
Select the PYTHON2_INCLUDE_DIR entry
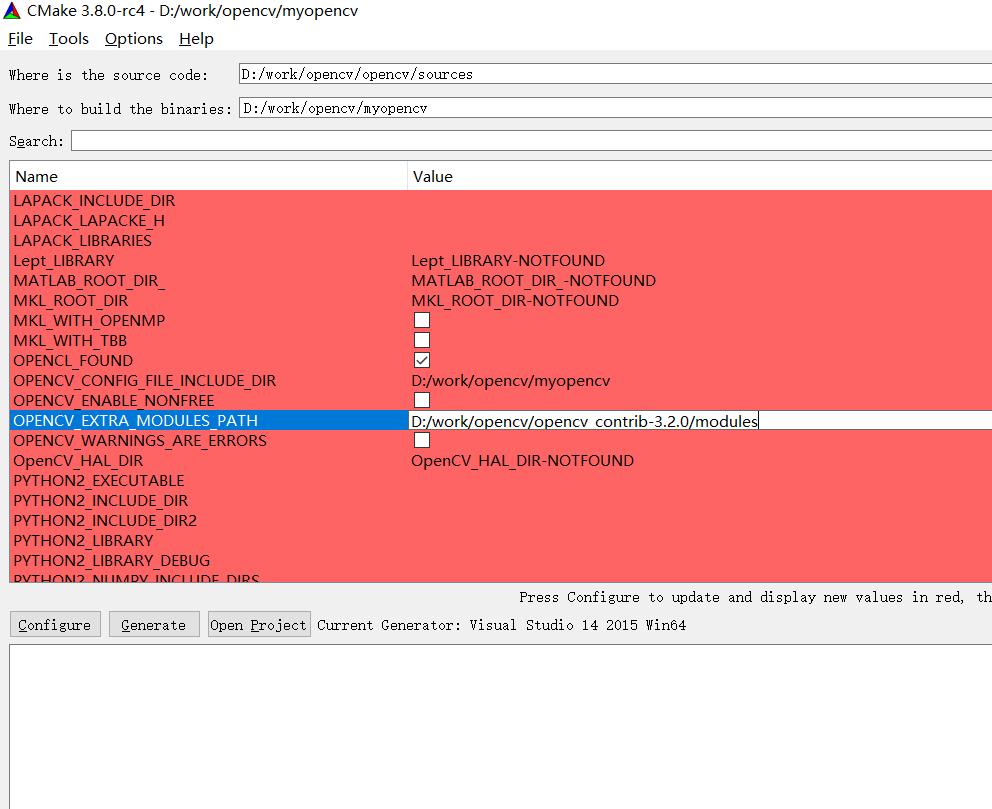pos(101,500)
